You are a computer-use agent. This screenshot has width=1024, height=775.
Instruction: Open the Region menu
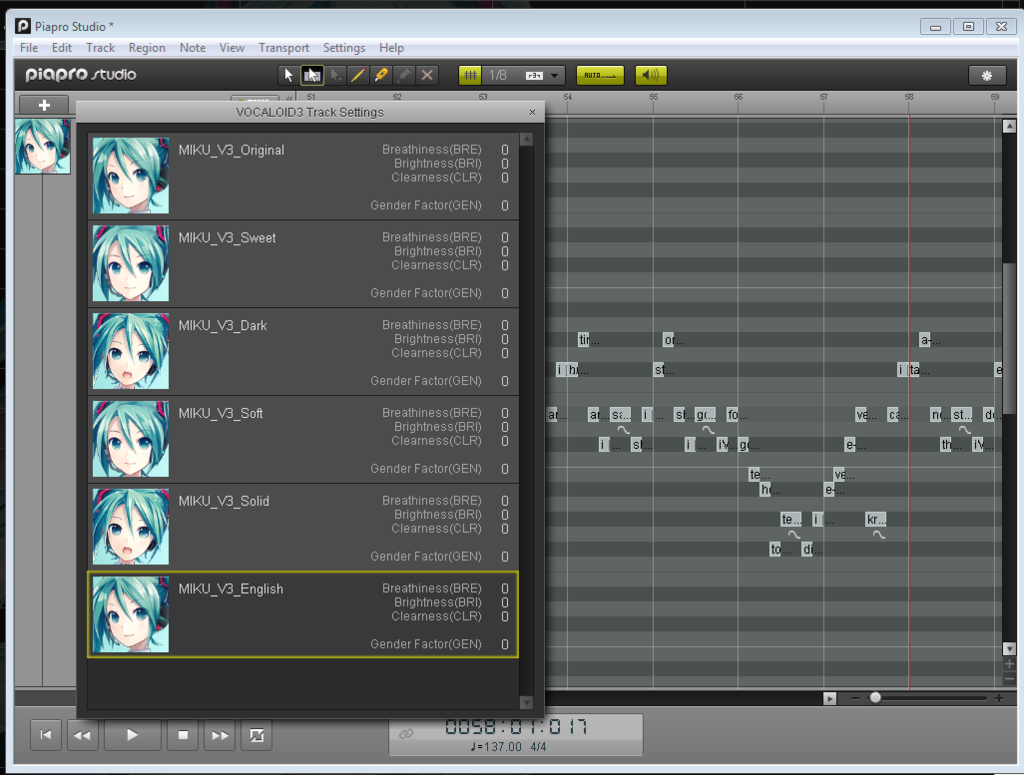147,48
